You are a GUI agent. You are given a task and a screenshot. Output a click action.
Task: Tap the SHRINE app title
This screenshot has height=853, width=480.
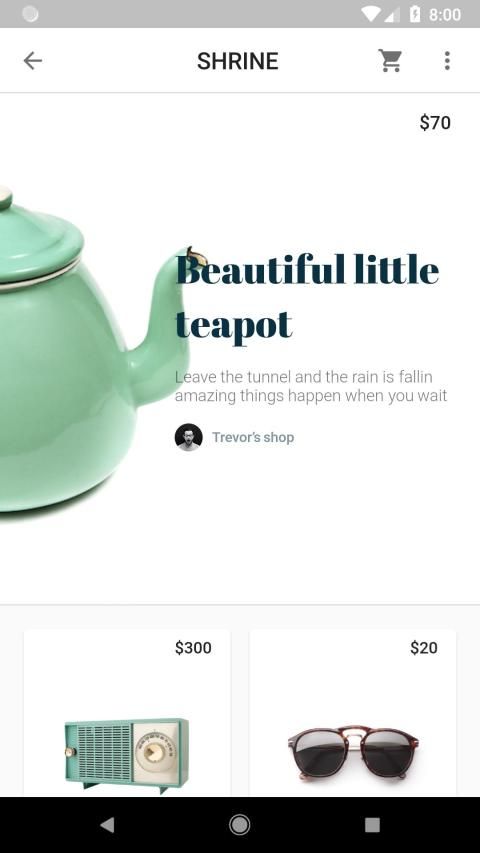pyautogui.click(x=238, y=61)
